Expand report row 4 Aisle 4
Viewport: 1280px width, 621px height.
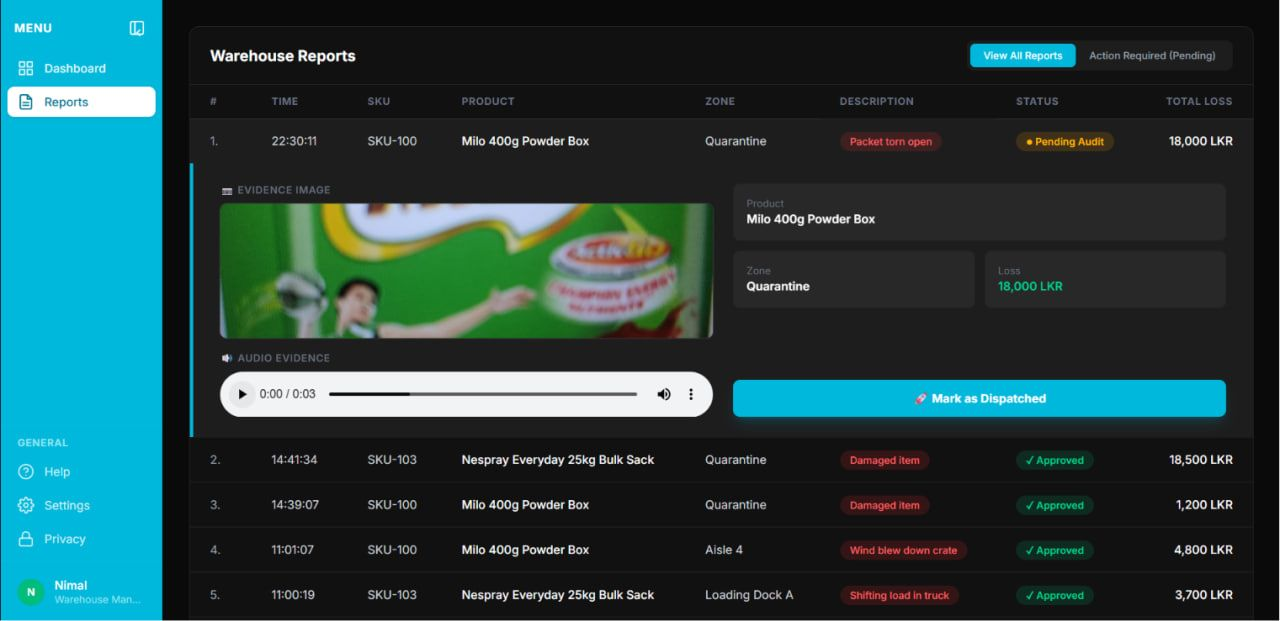pos(721,550)
